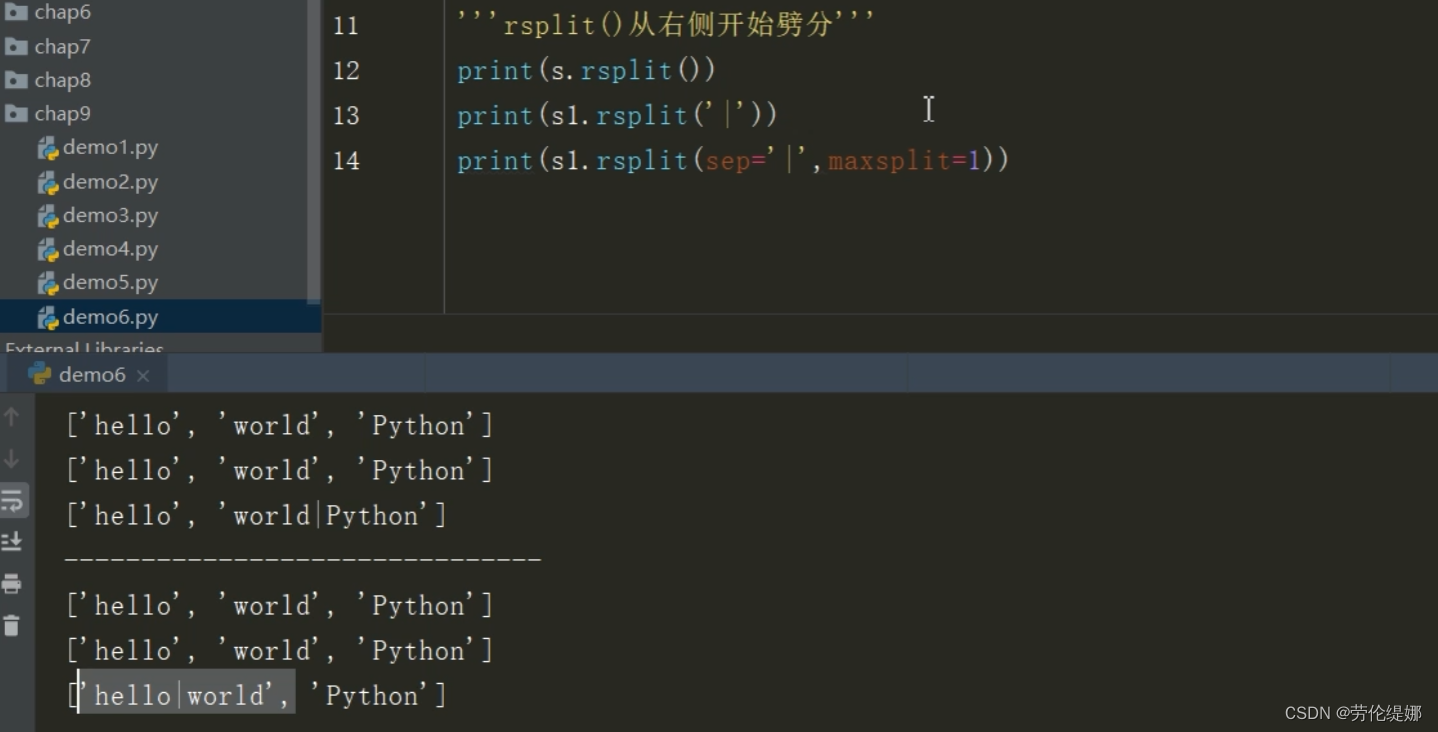
Task: Click the Python file icon of demo6.py
Action: coord(47,318)
